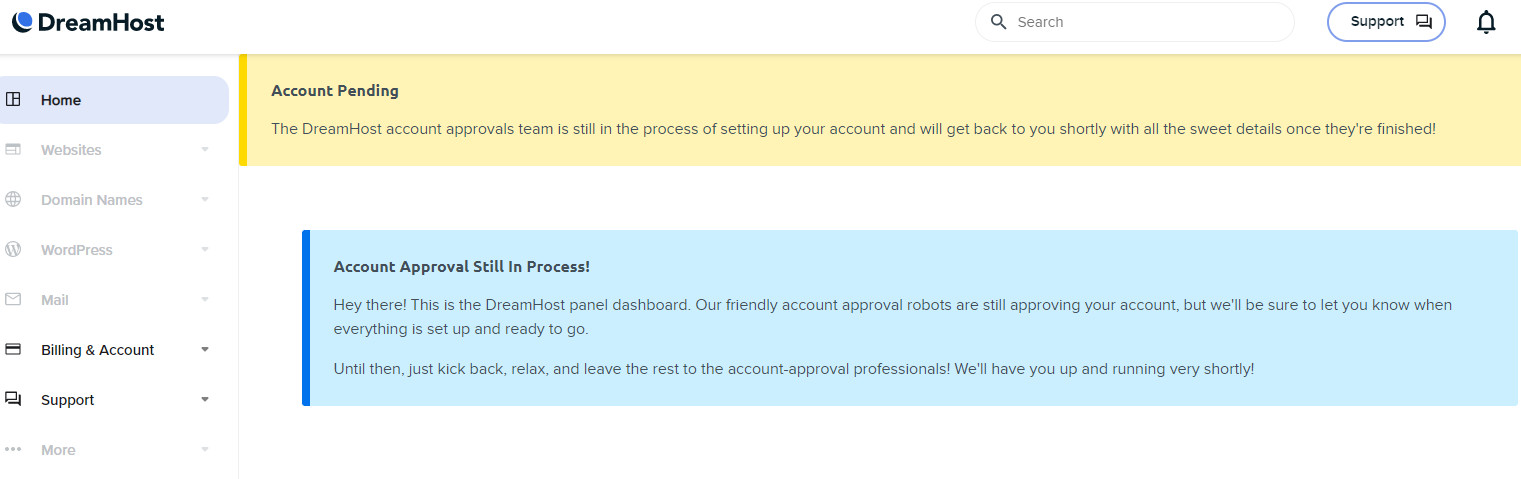Expand the More menu arrow
1521x479 pixels.
(205, 450)
